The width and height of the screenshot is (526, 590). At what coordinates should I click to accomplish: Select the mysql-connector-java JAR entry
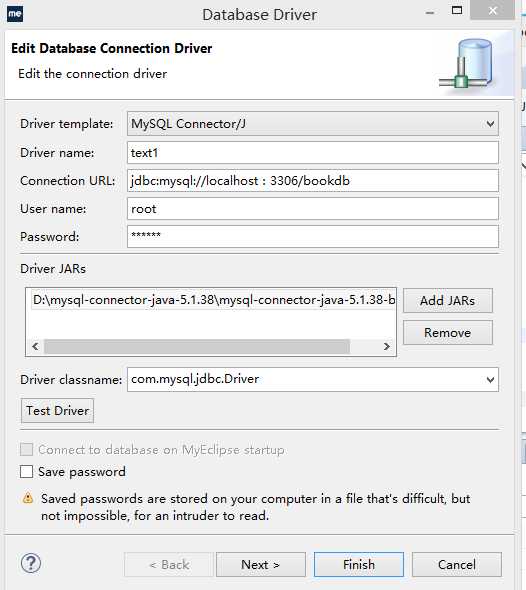coord(214,300)
